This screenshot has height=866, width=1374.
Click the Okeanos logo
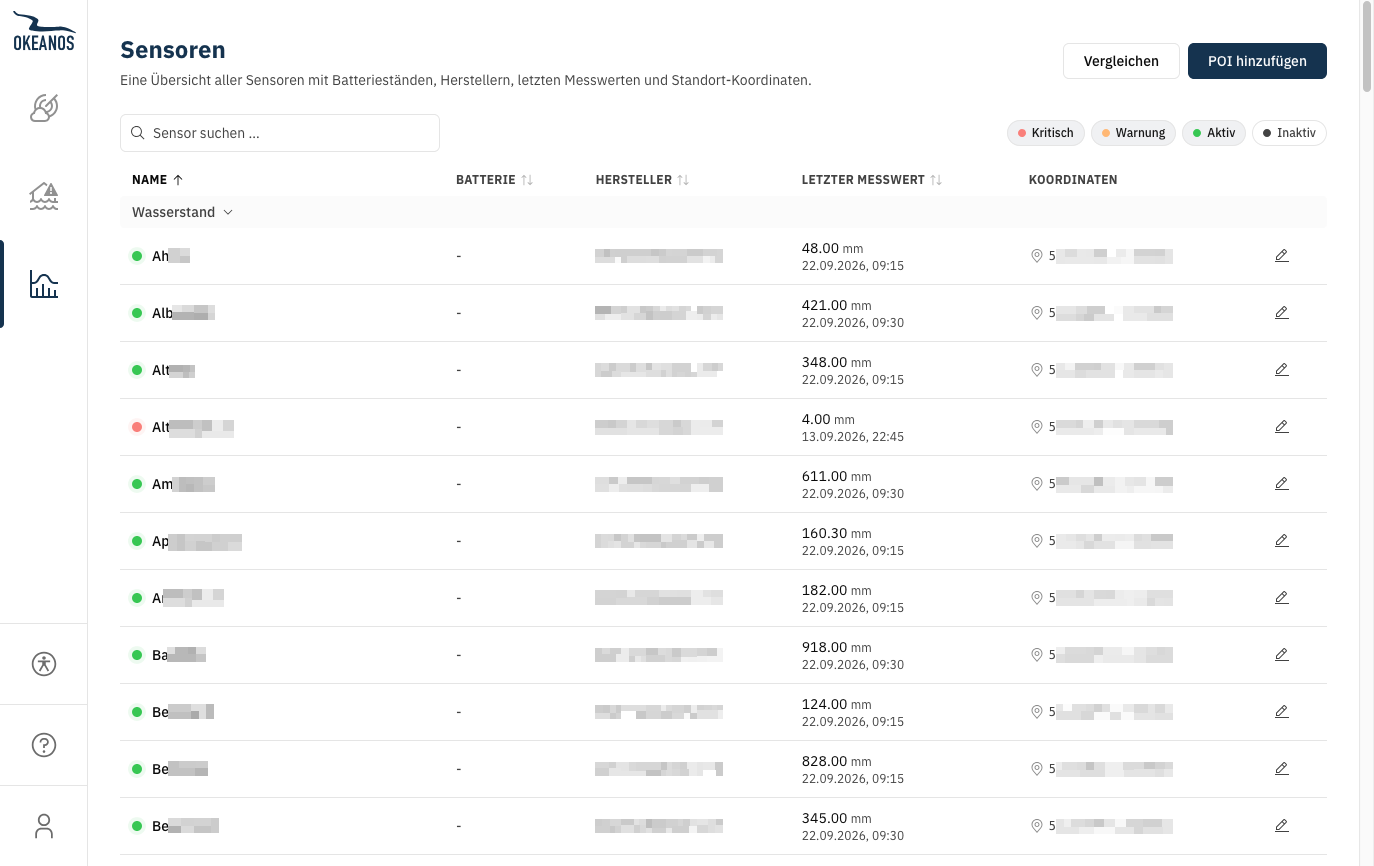pyautogui.click(x=44, y=31)
